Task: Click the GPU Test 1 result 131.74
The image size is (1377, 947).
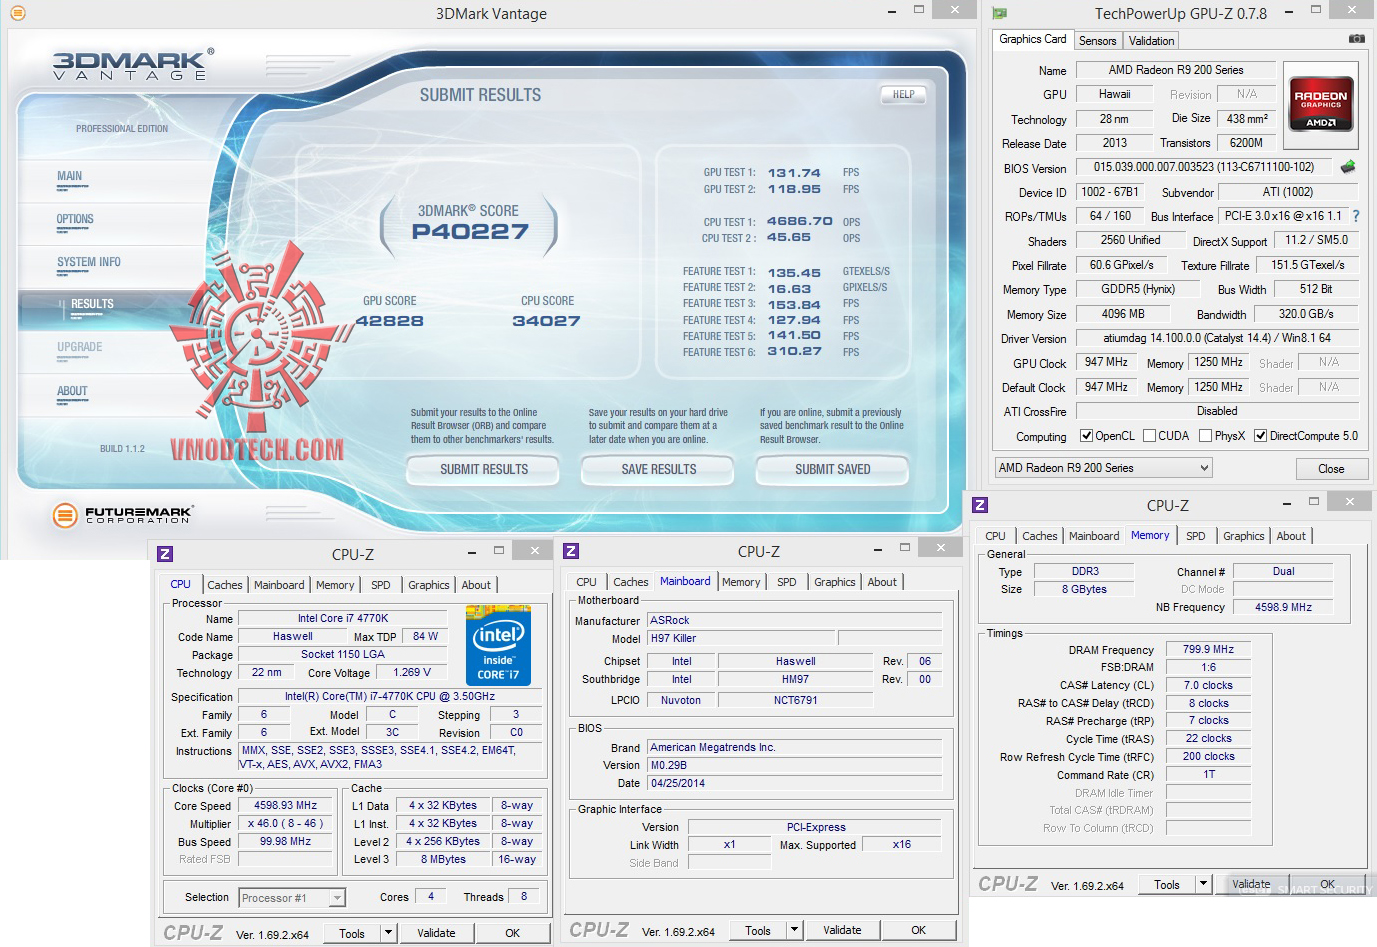Action: point(794,173)
